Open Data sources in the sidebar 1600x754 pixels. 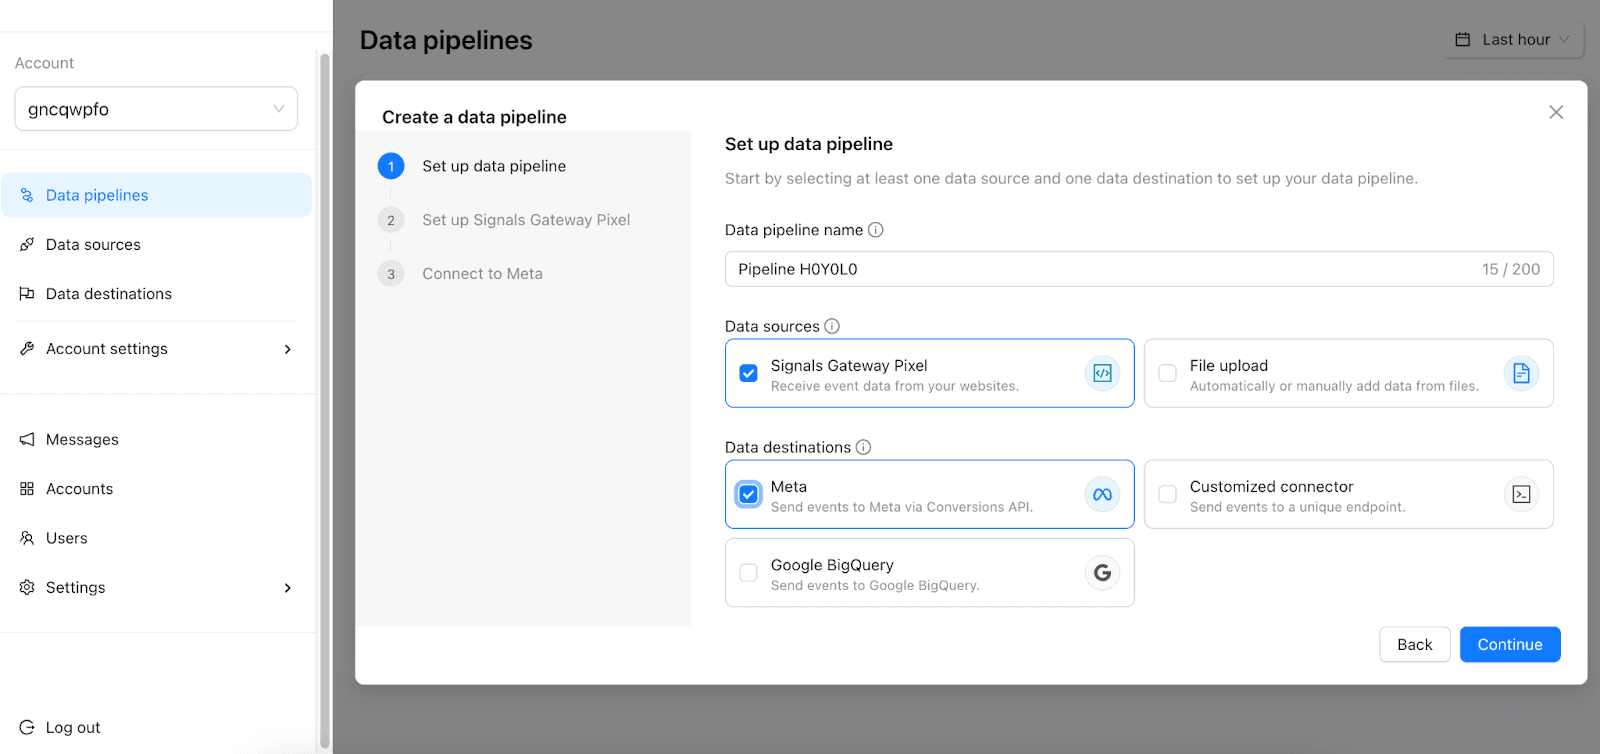(156, 244)
